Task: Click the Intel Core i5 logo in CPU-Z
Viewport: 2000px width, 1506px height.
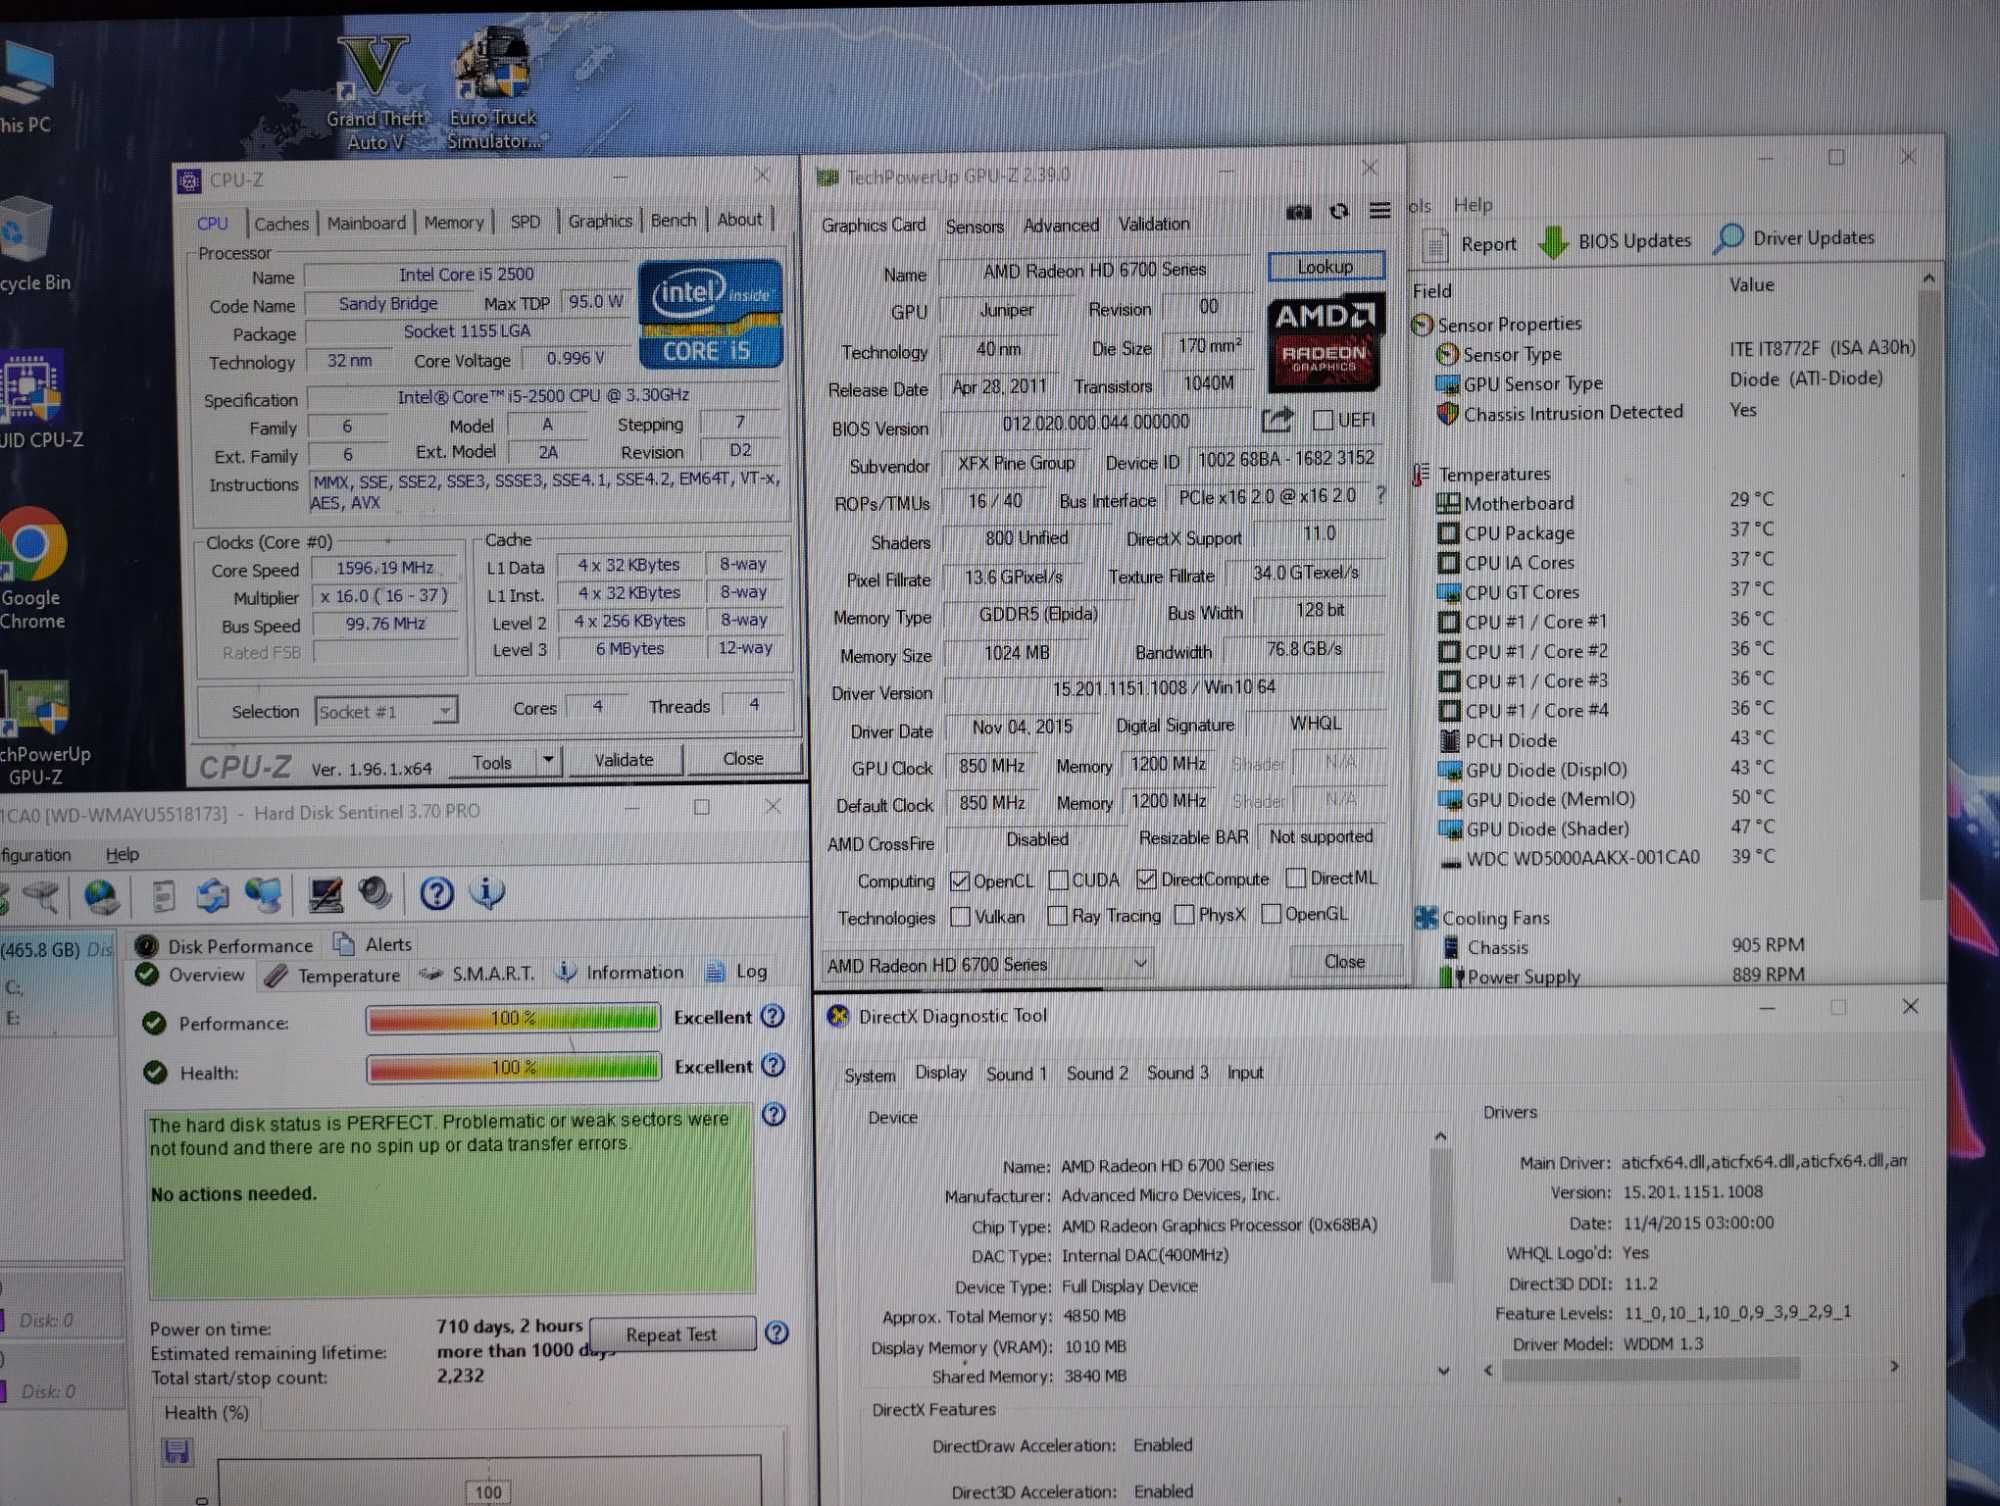Action: tap(710, 314)
